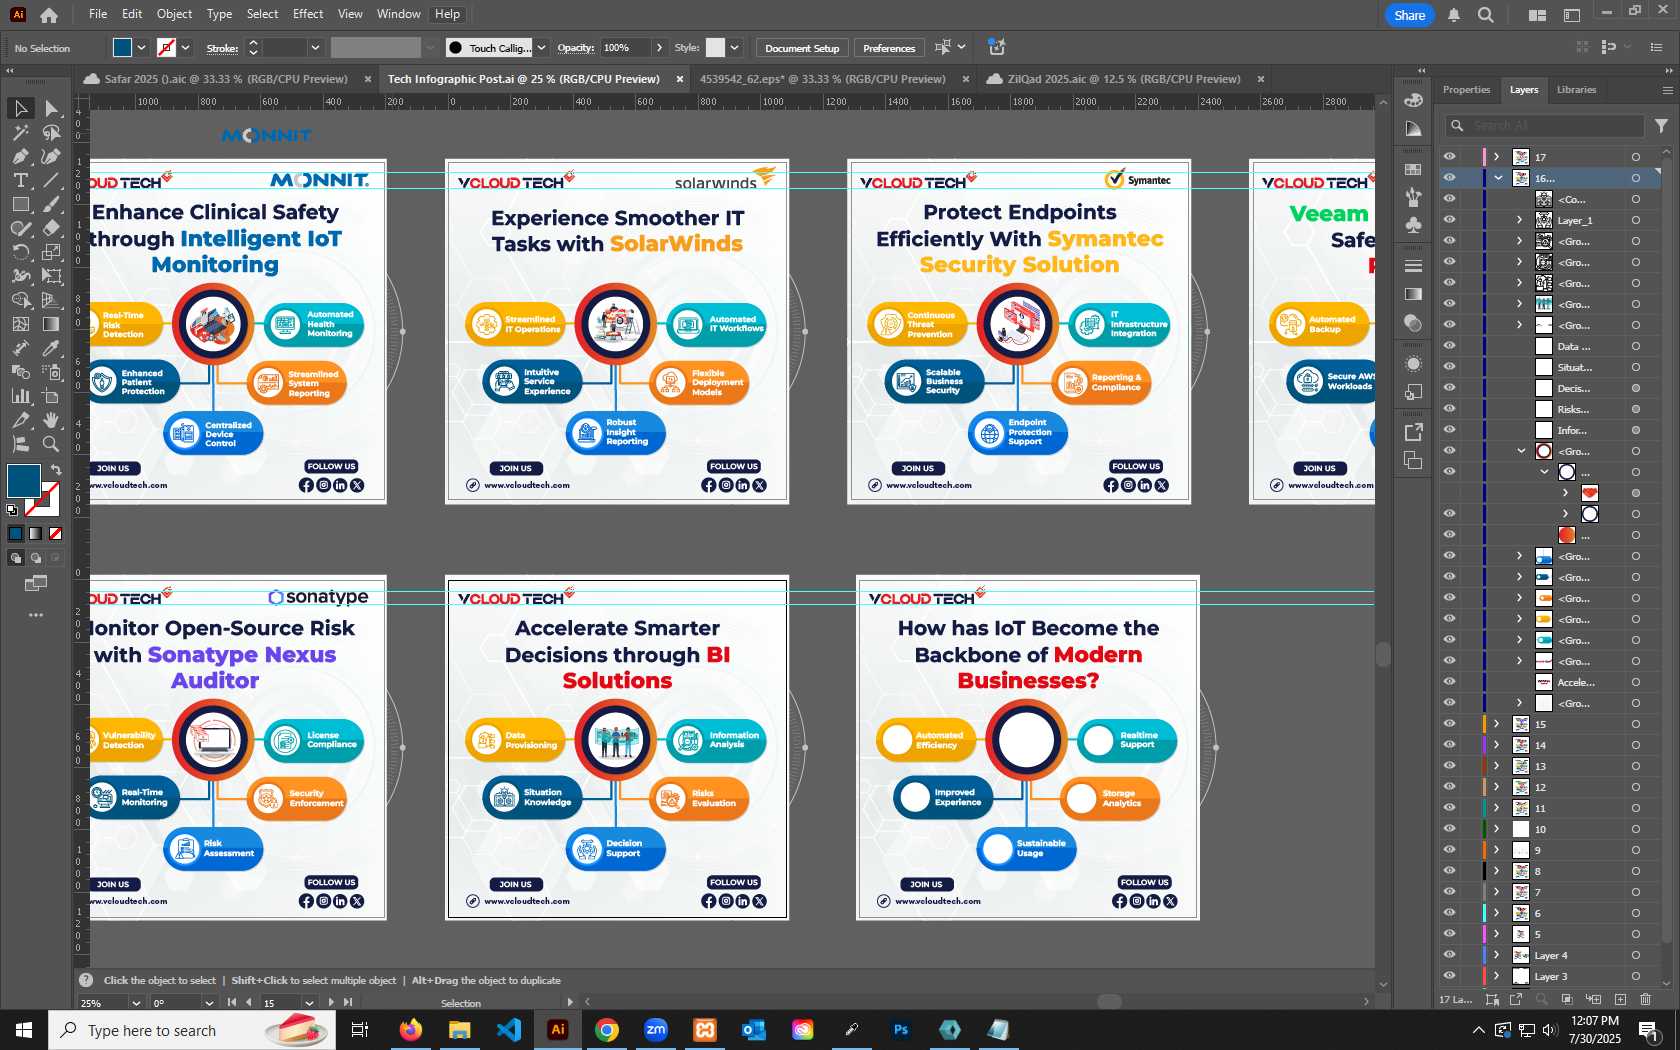Click the blue Fill color swatch
This screenshot has width=1680, height=1050.
24,481
